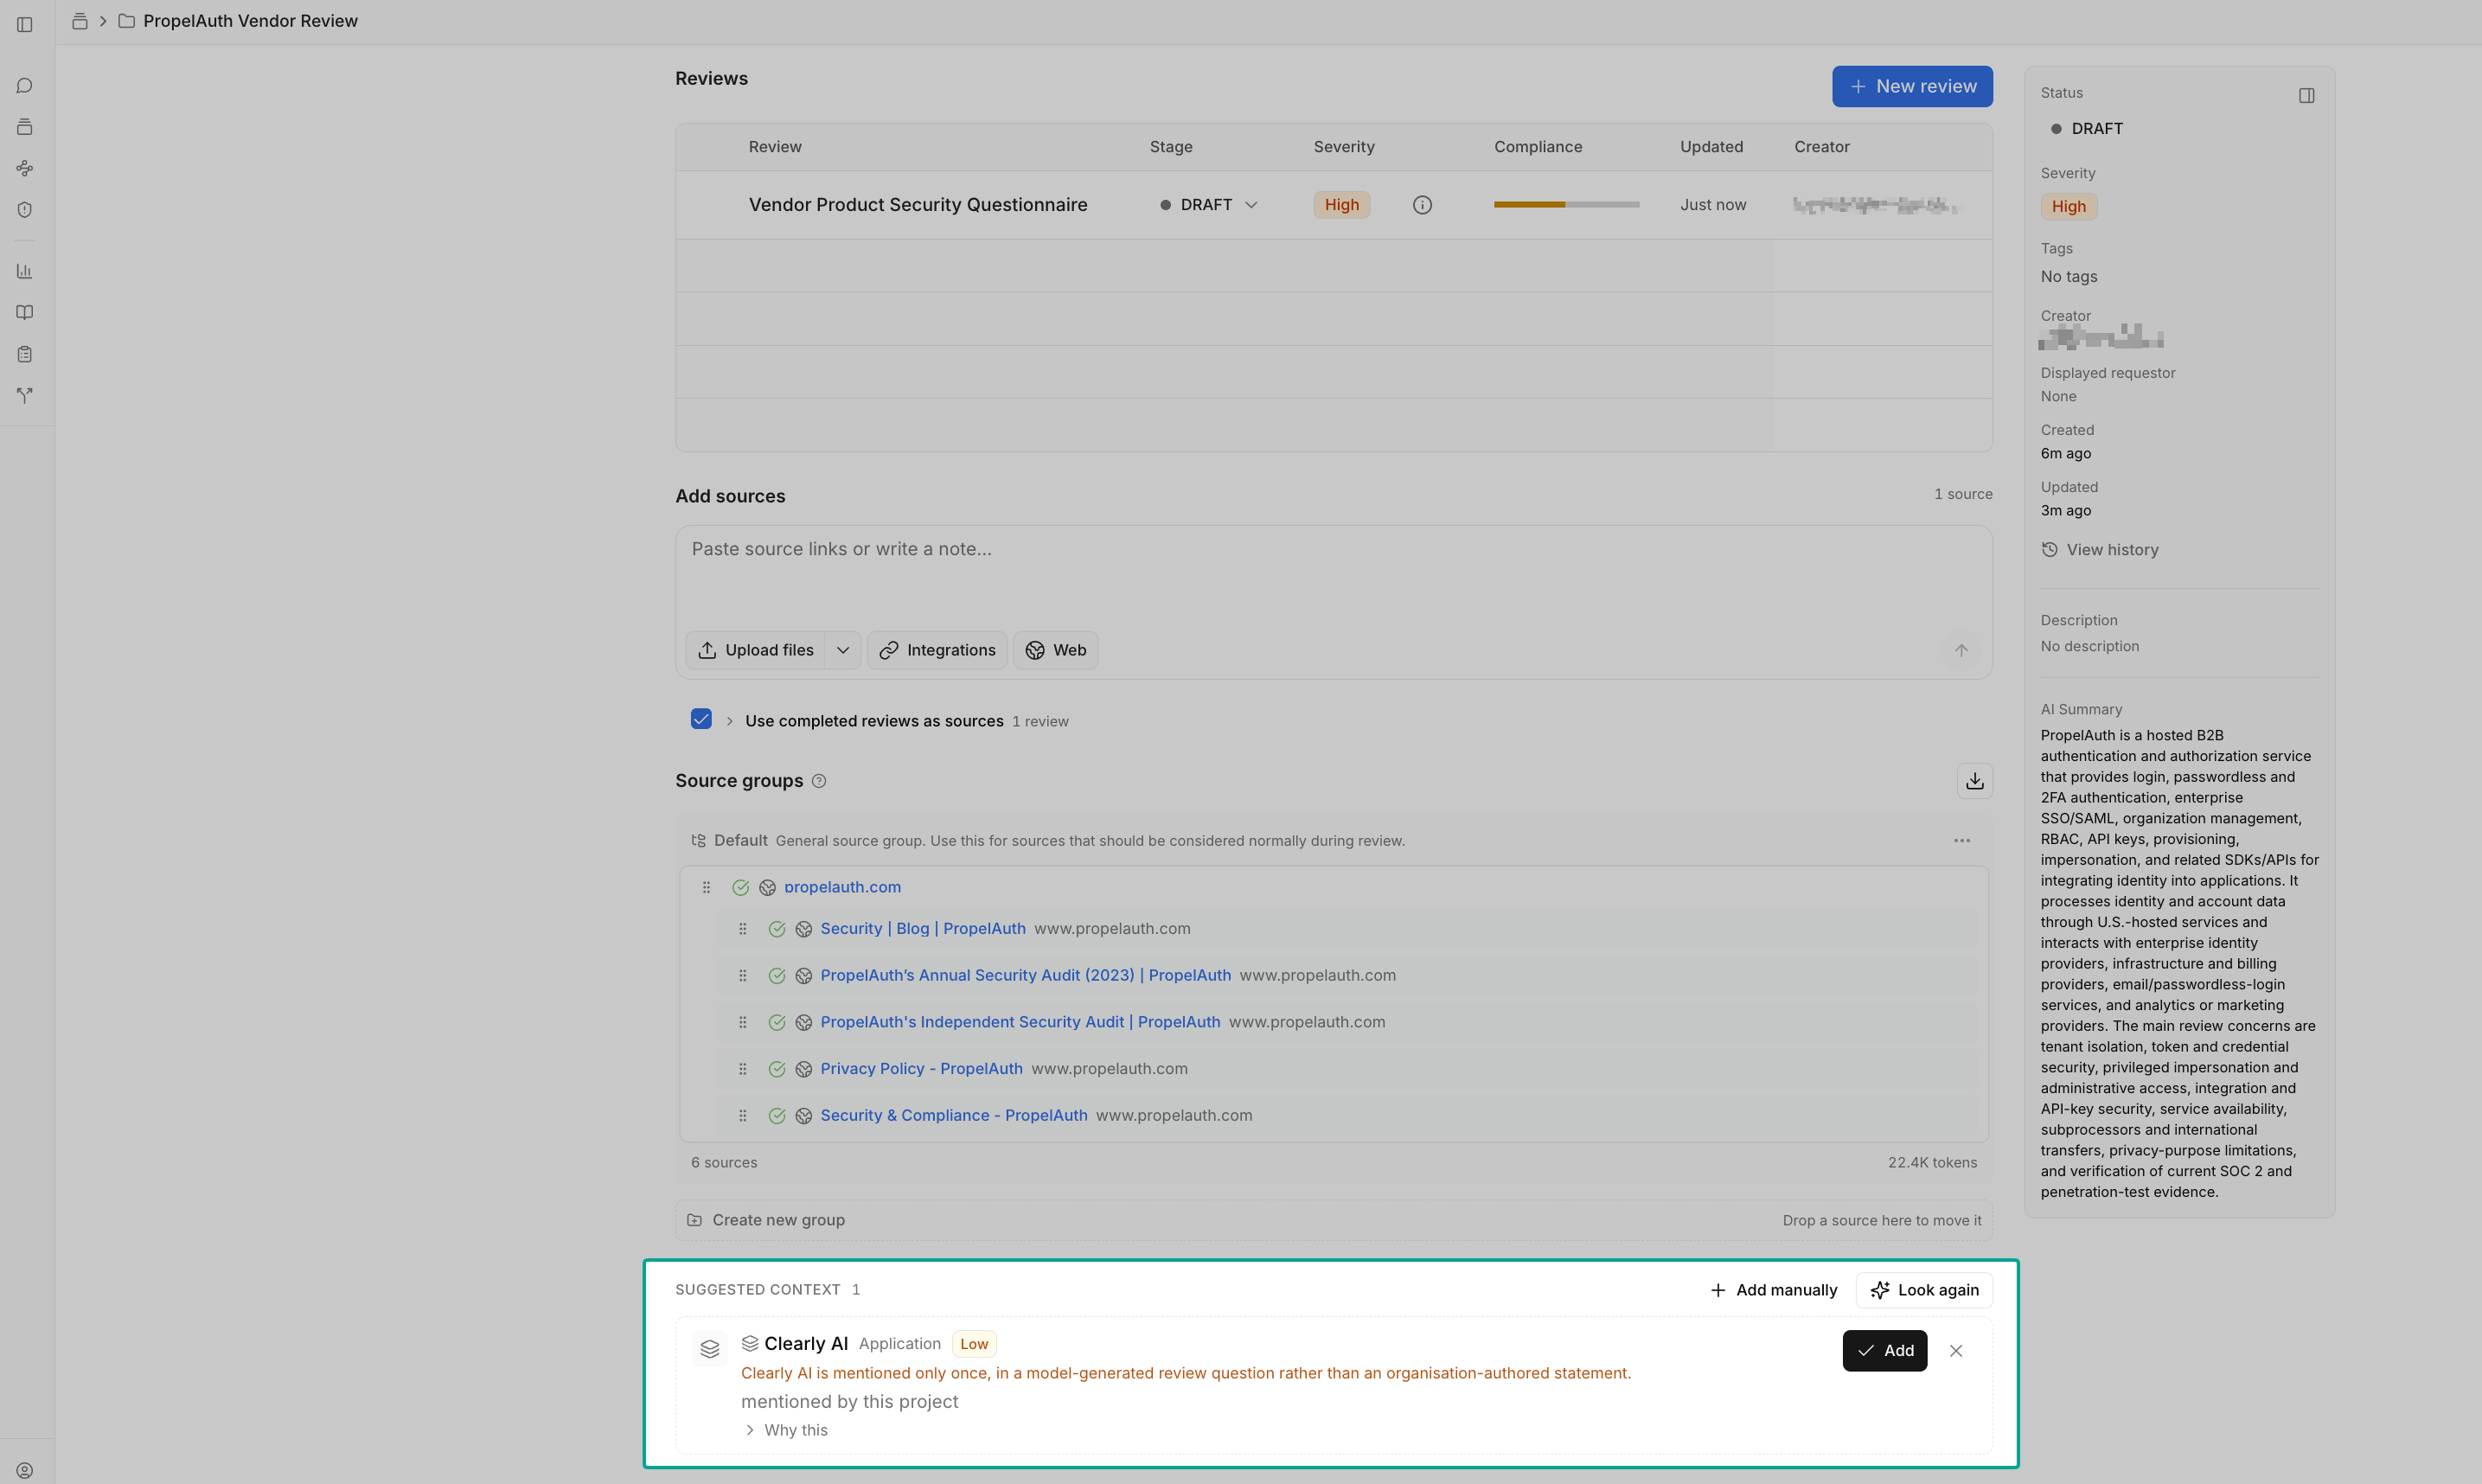Click the compliance progress bar
This screenshot has width=2482, height=1484.
pyautogui.click(x=1566, y=205)
